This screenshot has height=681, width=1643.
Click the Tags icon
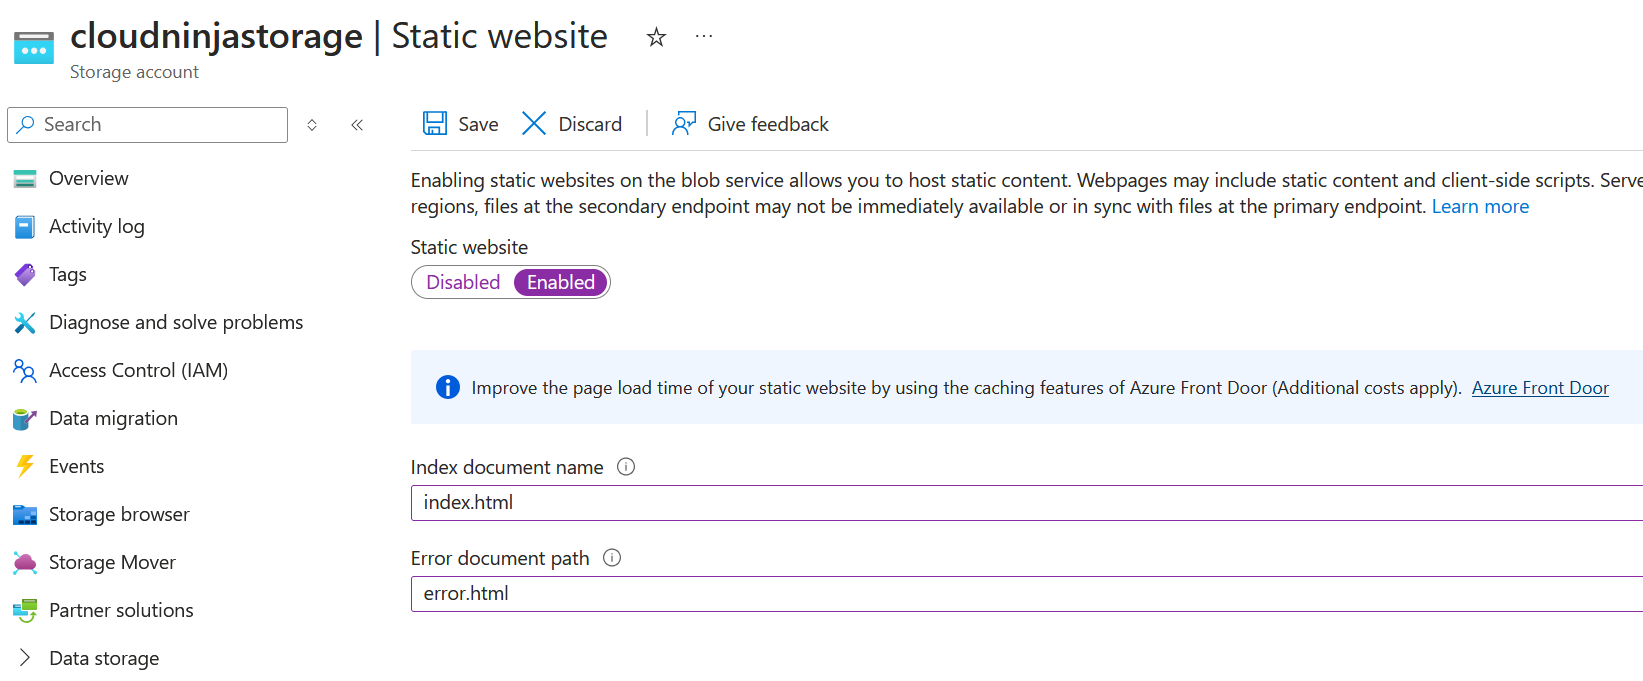(25, 274)
